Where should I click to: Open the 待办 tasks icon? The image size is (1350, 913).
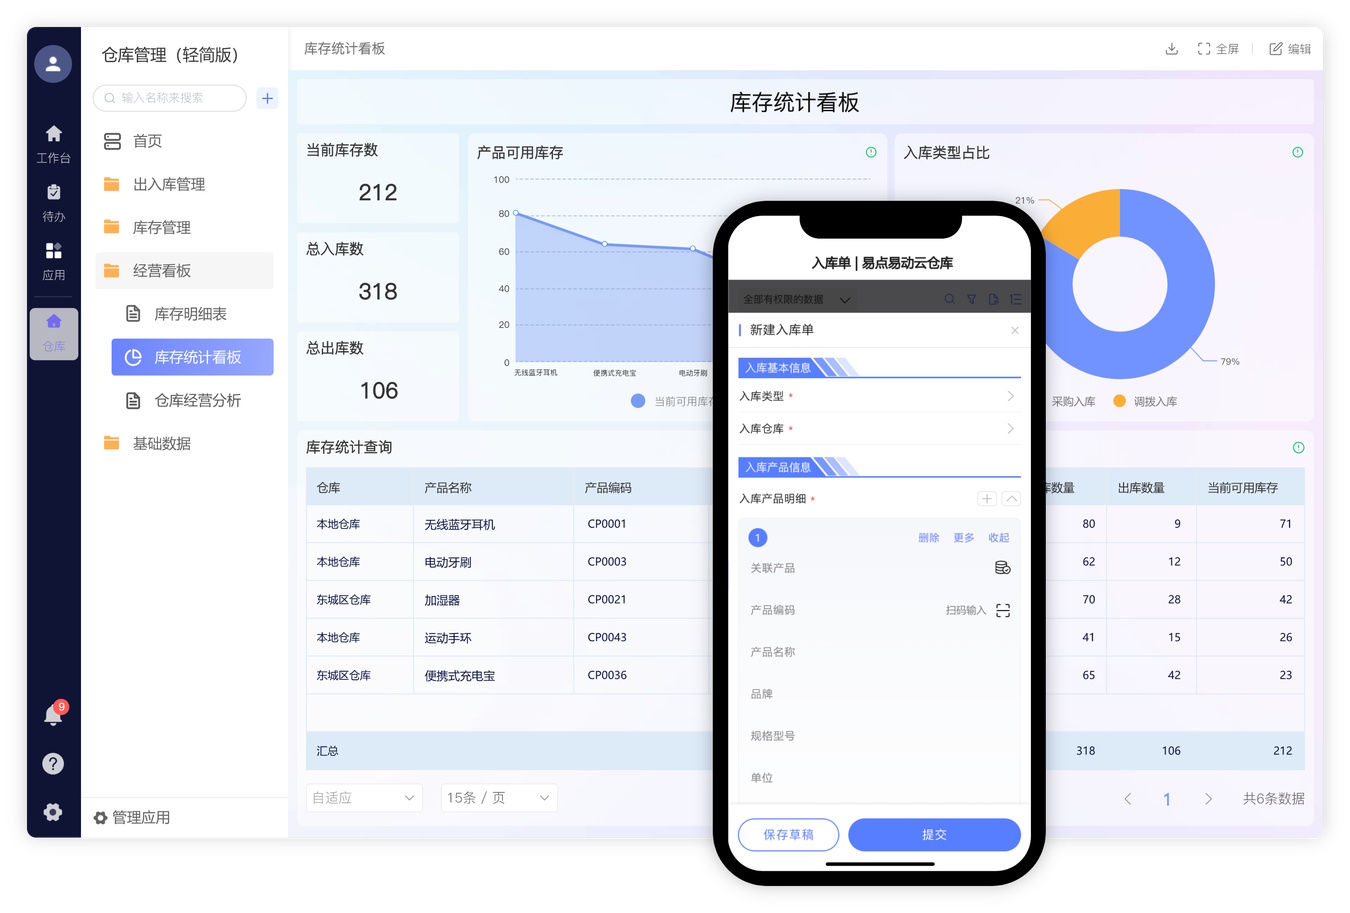click(x=54, y=200)
